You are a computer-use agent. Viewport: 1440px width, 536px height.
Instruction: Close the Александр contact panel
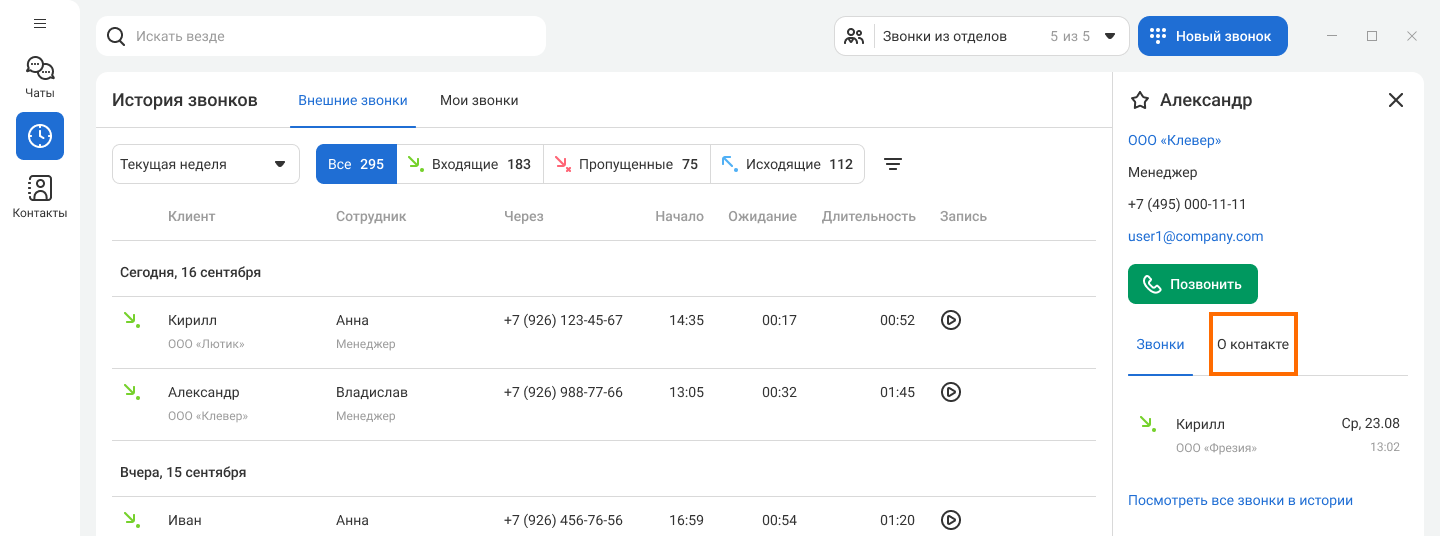coord(1396,100)
